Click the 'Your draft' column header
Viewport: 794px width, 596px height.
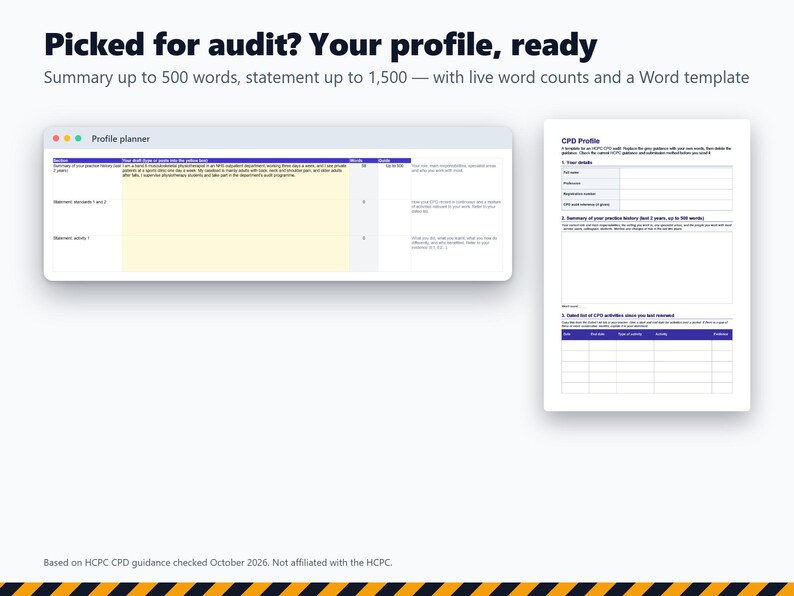click(235, 161)
